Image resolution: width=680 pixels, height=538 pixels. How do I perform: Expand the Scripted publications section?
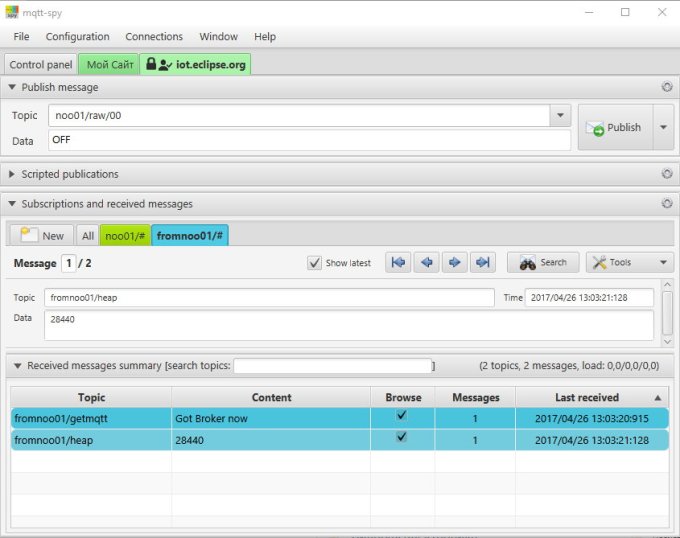[x=12, y=174]
